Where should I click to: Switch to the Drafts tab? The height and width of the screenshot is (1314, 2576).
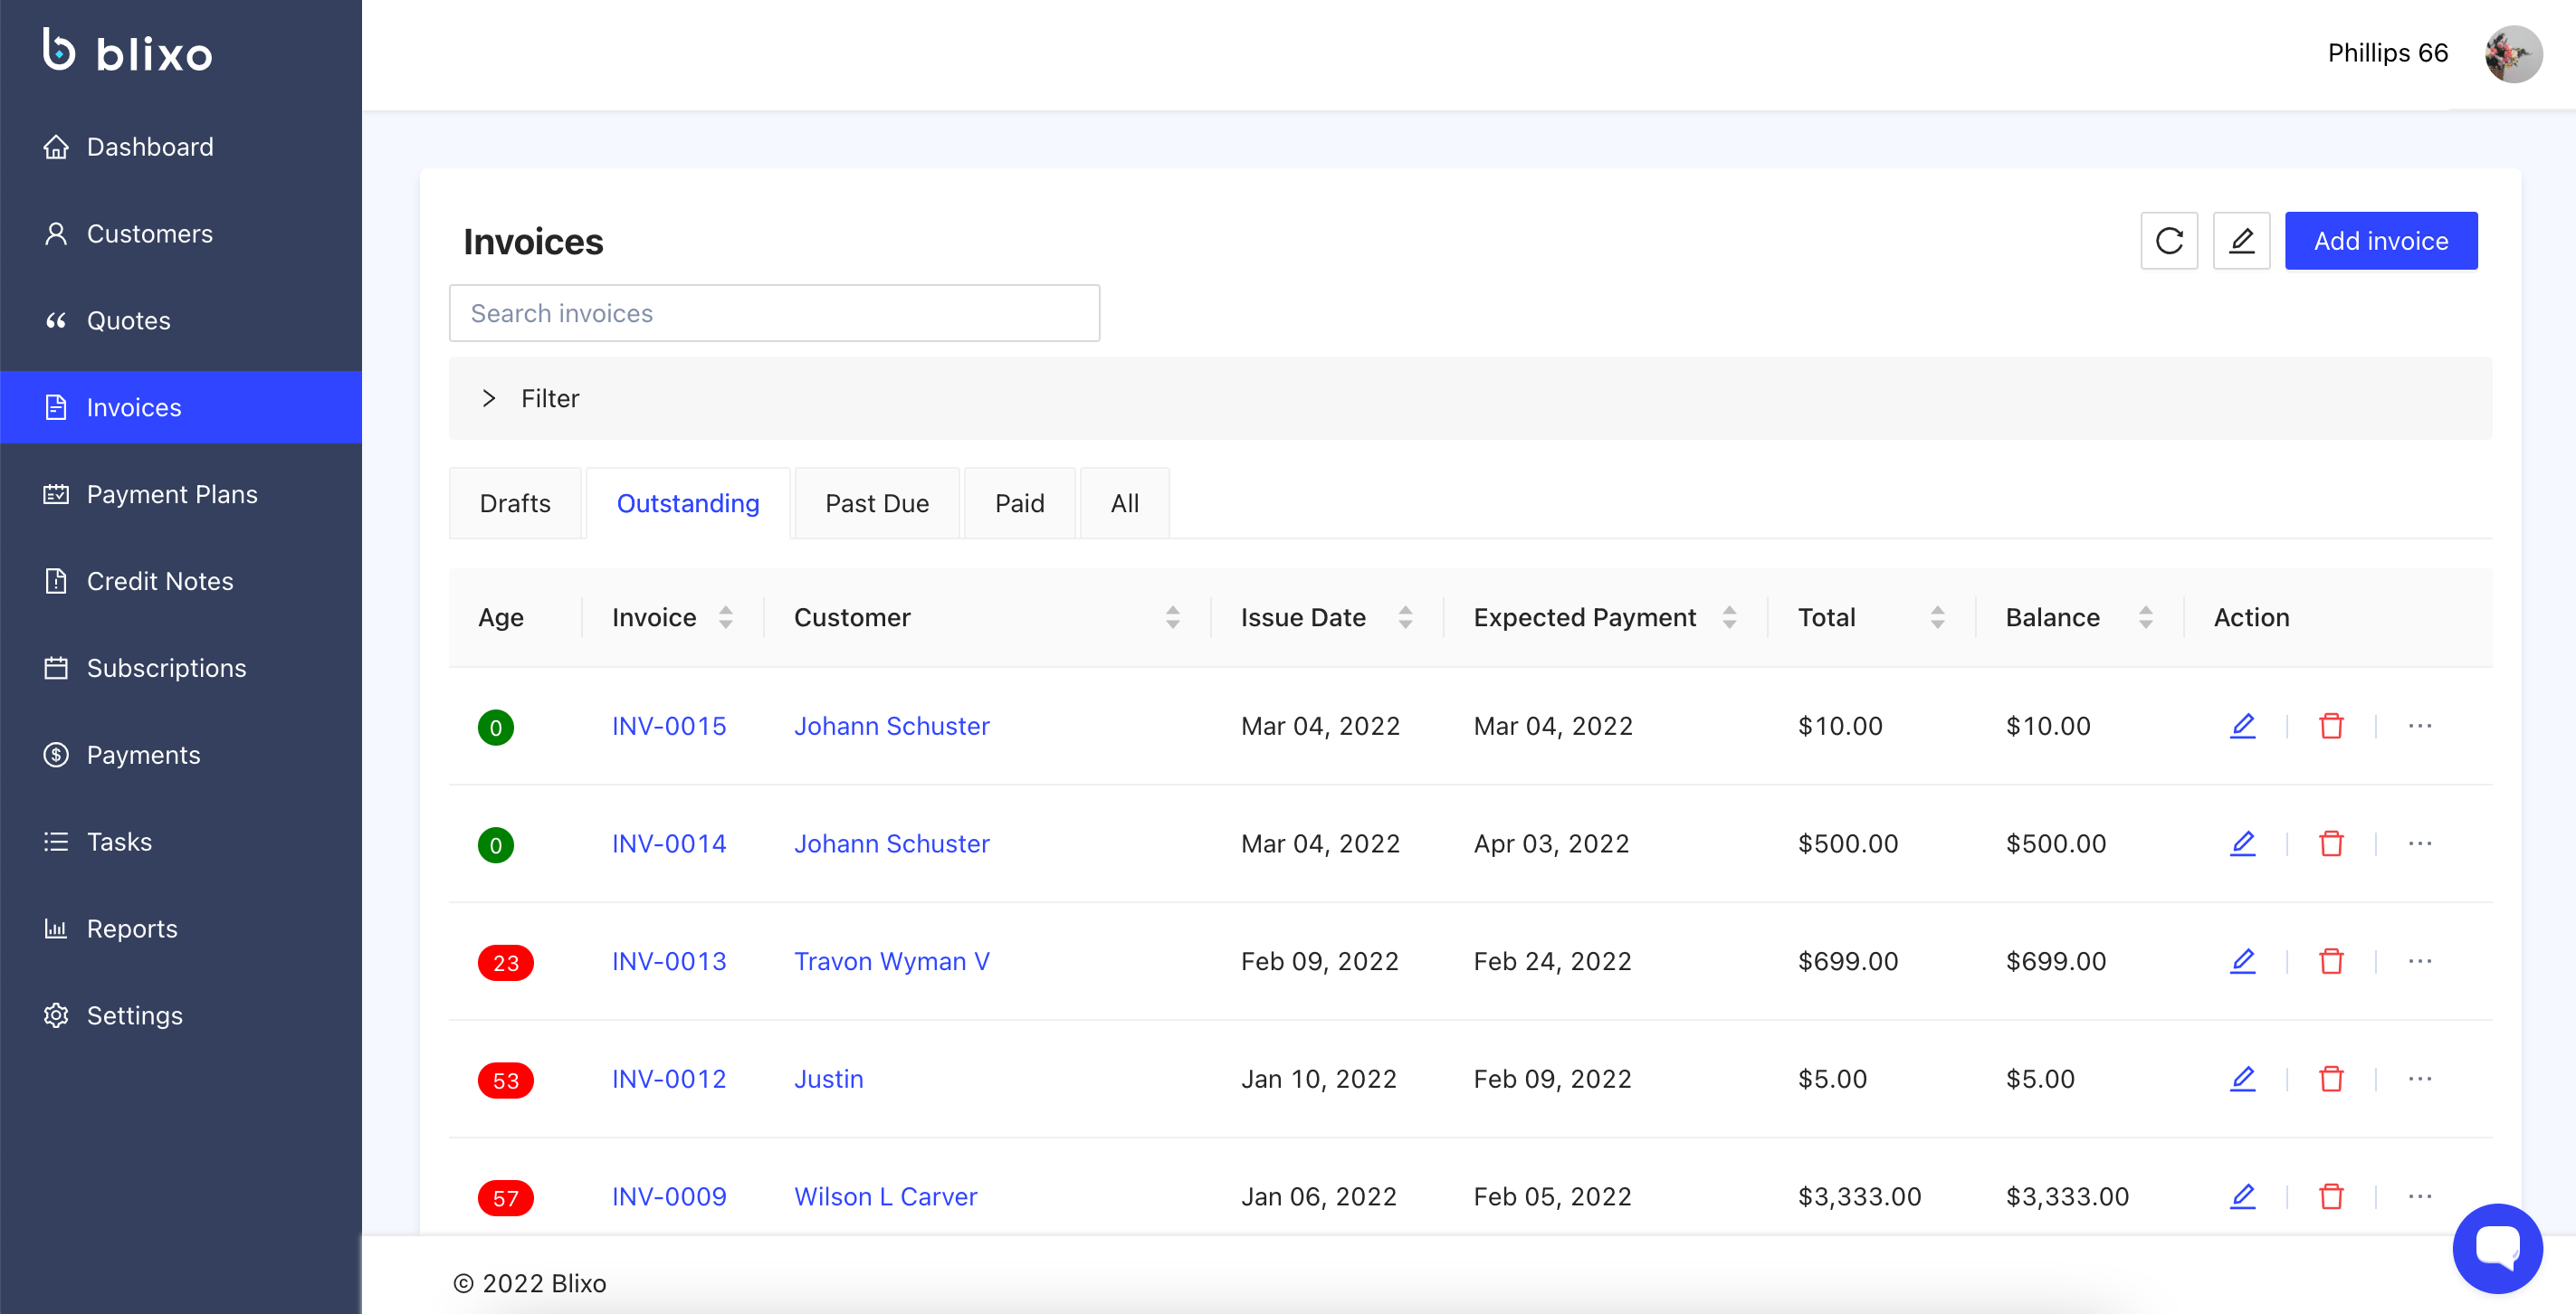click(515, 503)
